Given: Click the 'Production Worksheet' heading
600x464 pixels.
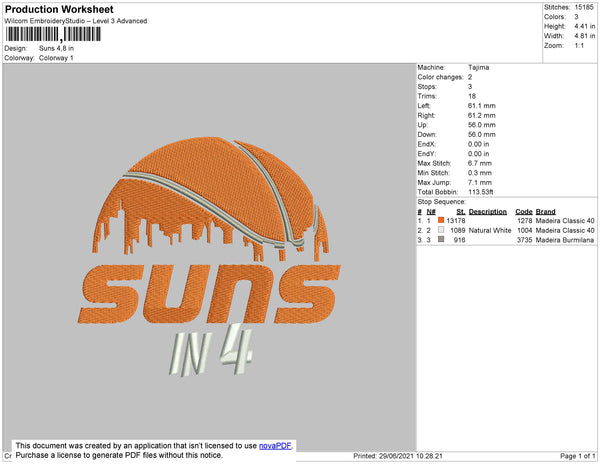Looking at the screenshot, I should 59,9.
